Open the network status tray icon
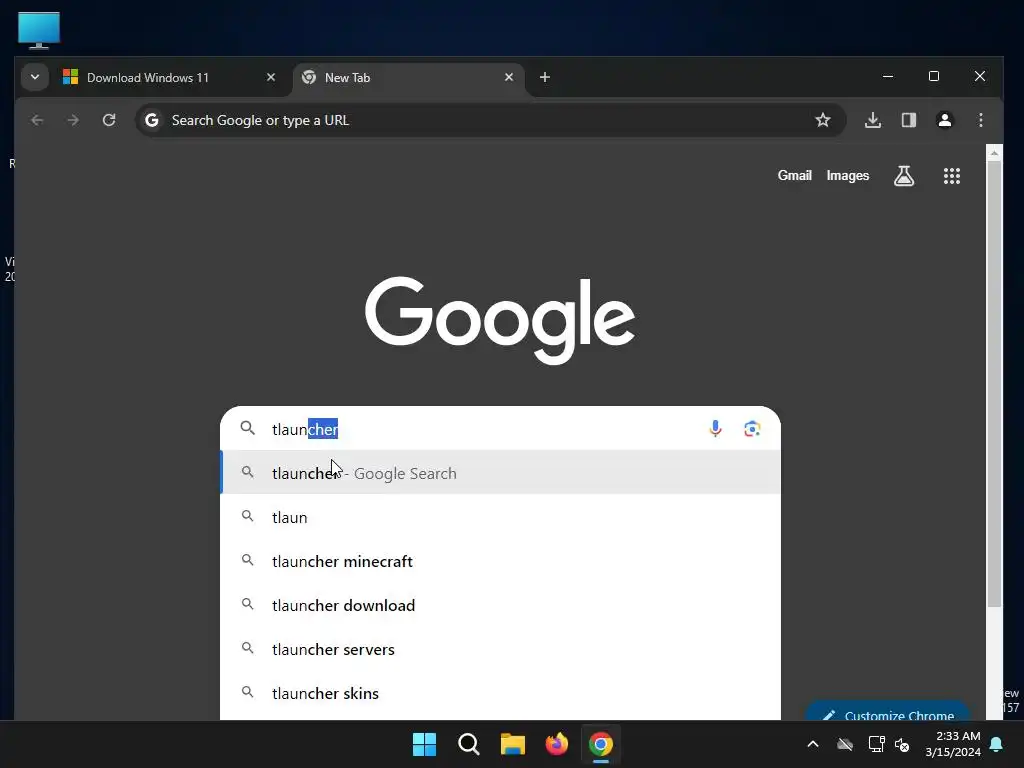 click(876, 744)
